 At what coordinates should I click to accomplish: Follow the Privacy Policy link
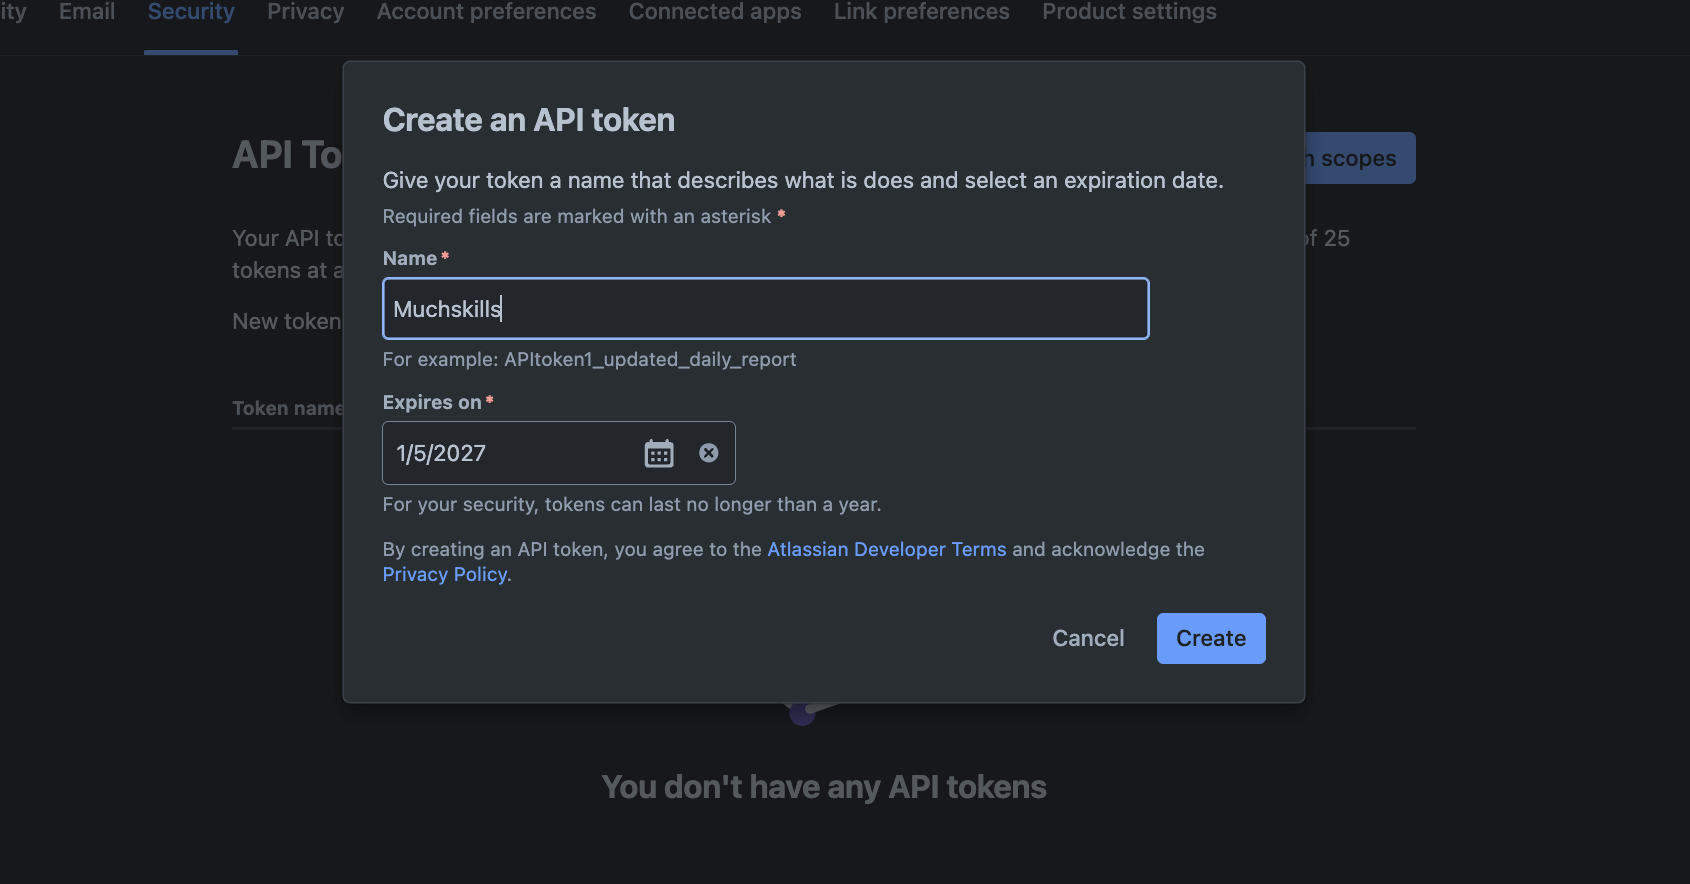pyautogui.click(x=445, y=574)
